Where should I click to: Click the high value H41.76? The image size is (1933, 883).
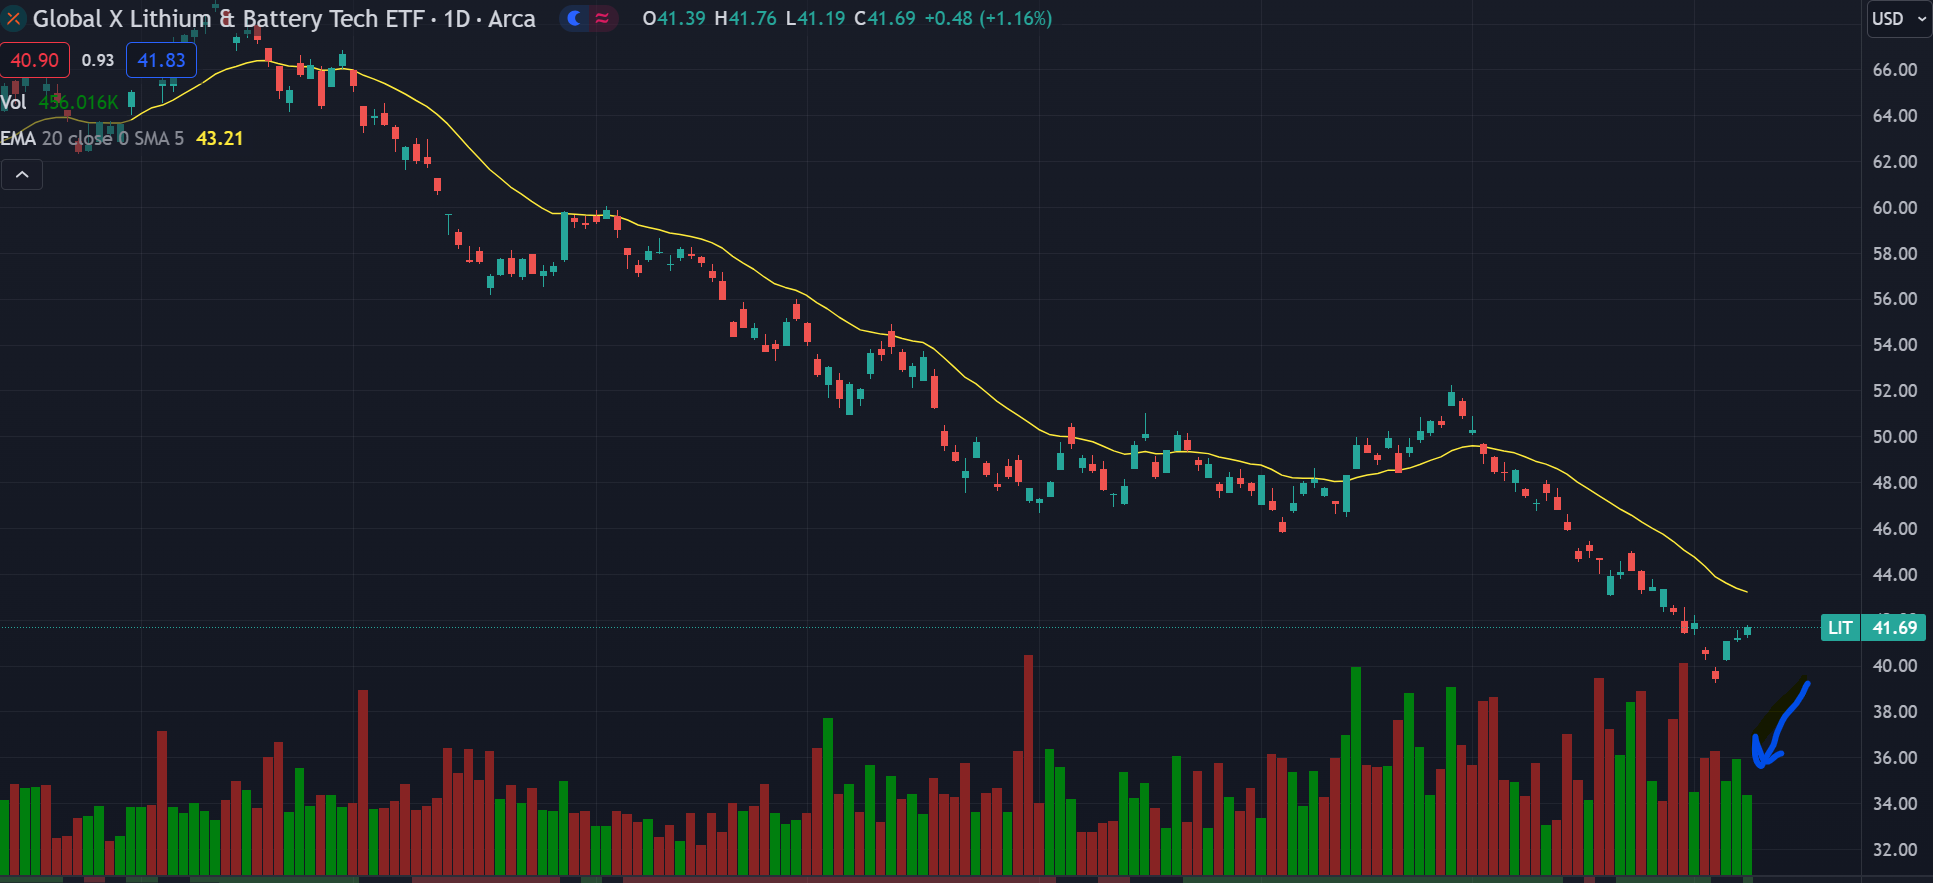coord(745,18)
